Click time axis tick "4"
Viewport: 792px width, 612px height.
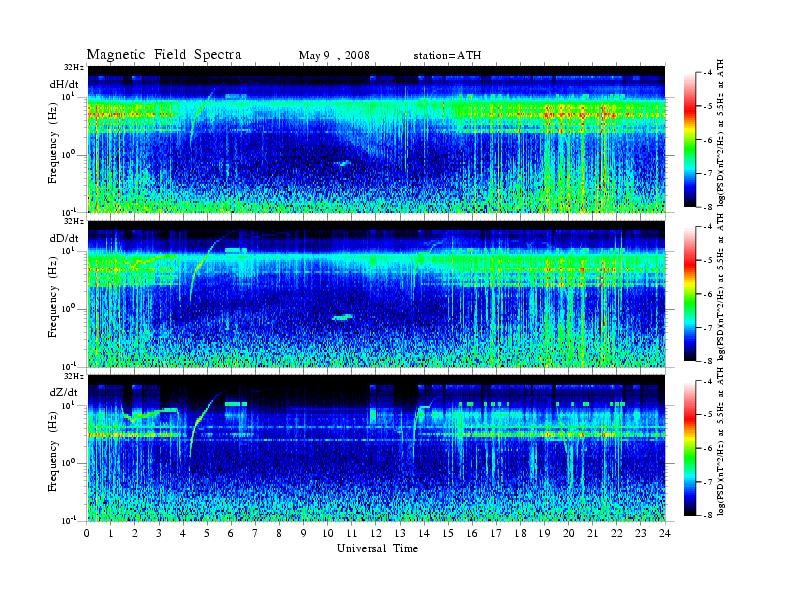183,533
